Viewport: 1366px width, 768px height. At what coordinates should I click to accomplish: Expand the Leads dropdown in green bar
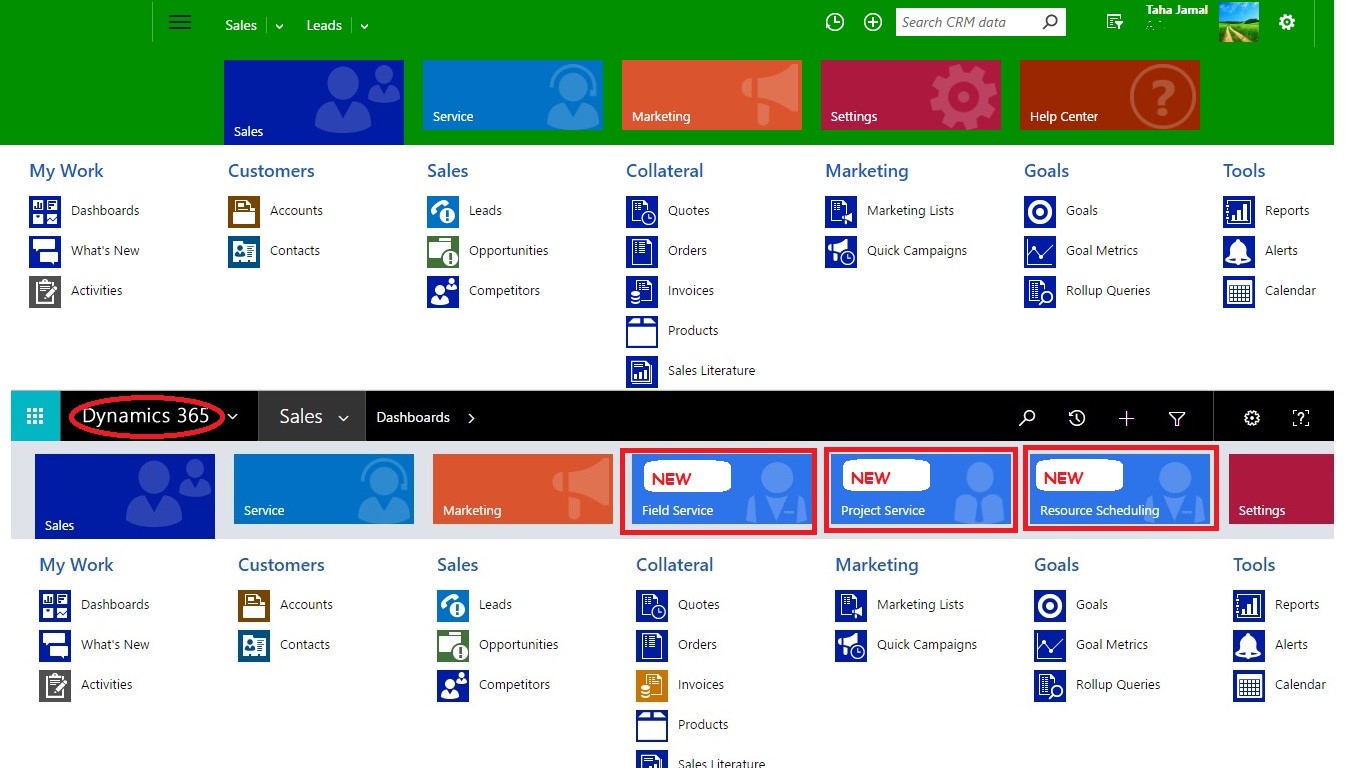click(364, 26)
